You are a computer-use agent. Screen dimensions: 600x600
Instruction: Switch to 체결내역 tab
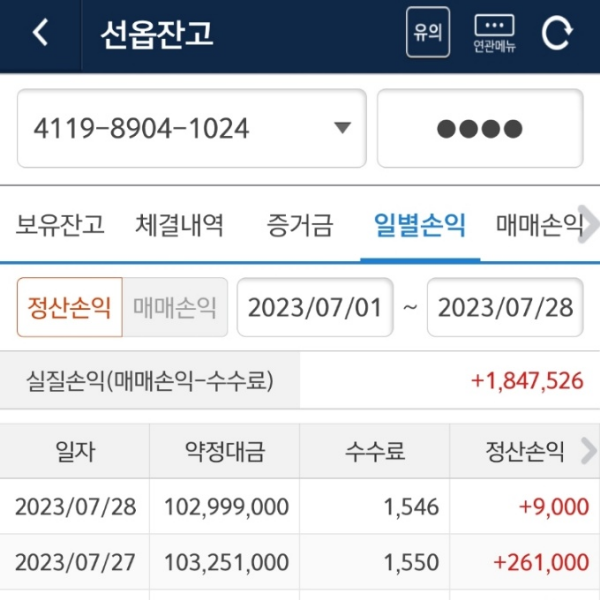pos(179,225)
